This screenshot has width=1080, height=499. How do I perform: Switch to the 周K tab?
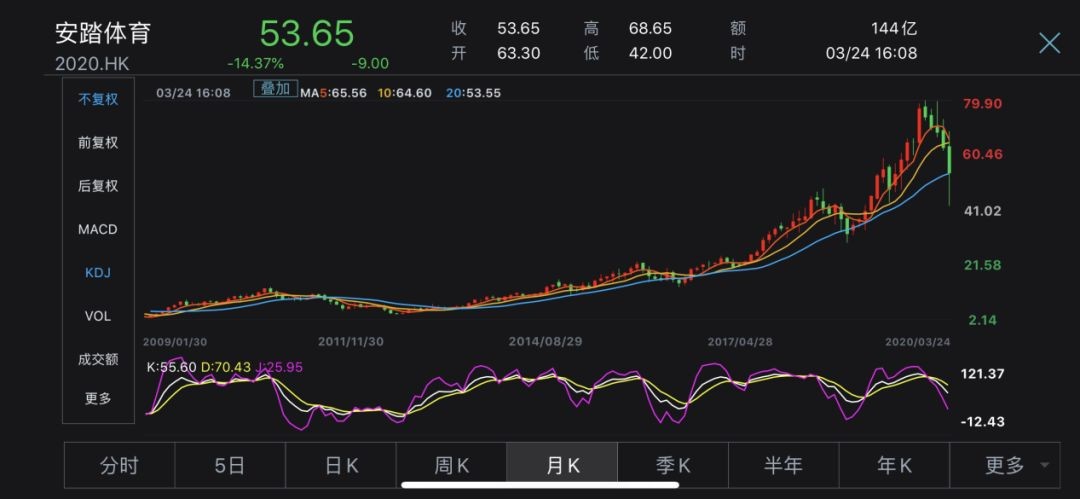(452, 466)
